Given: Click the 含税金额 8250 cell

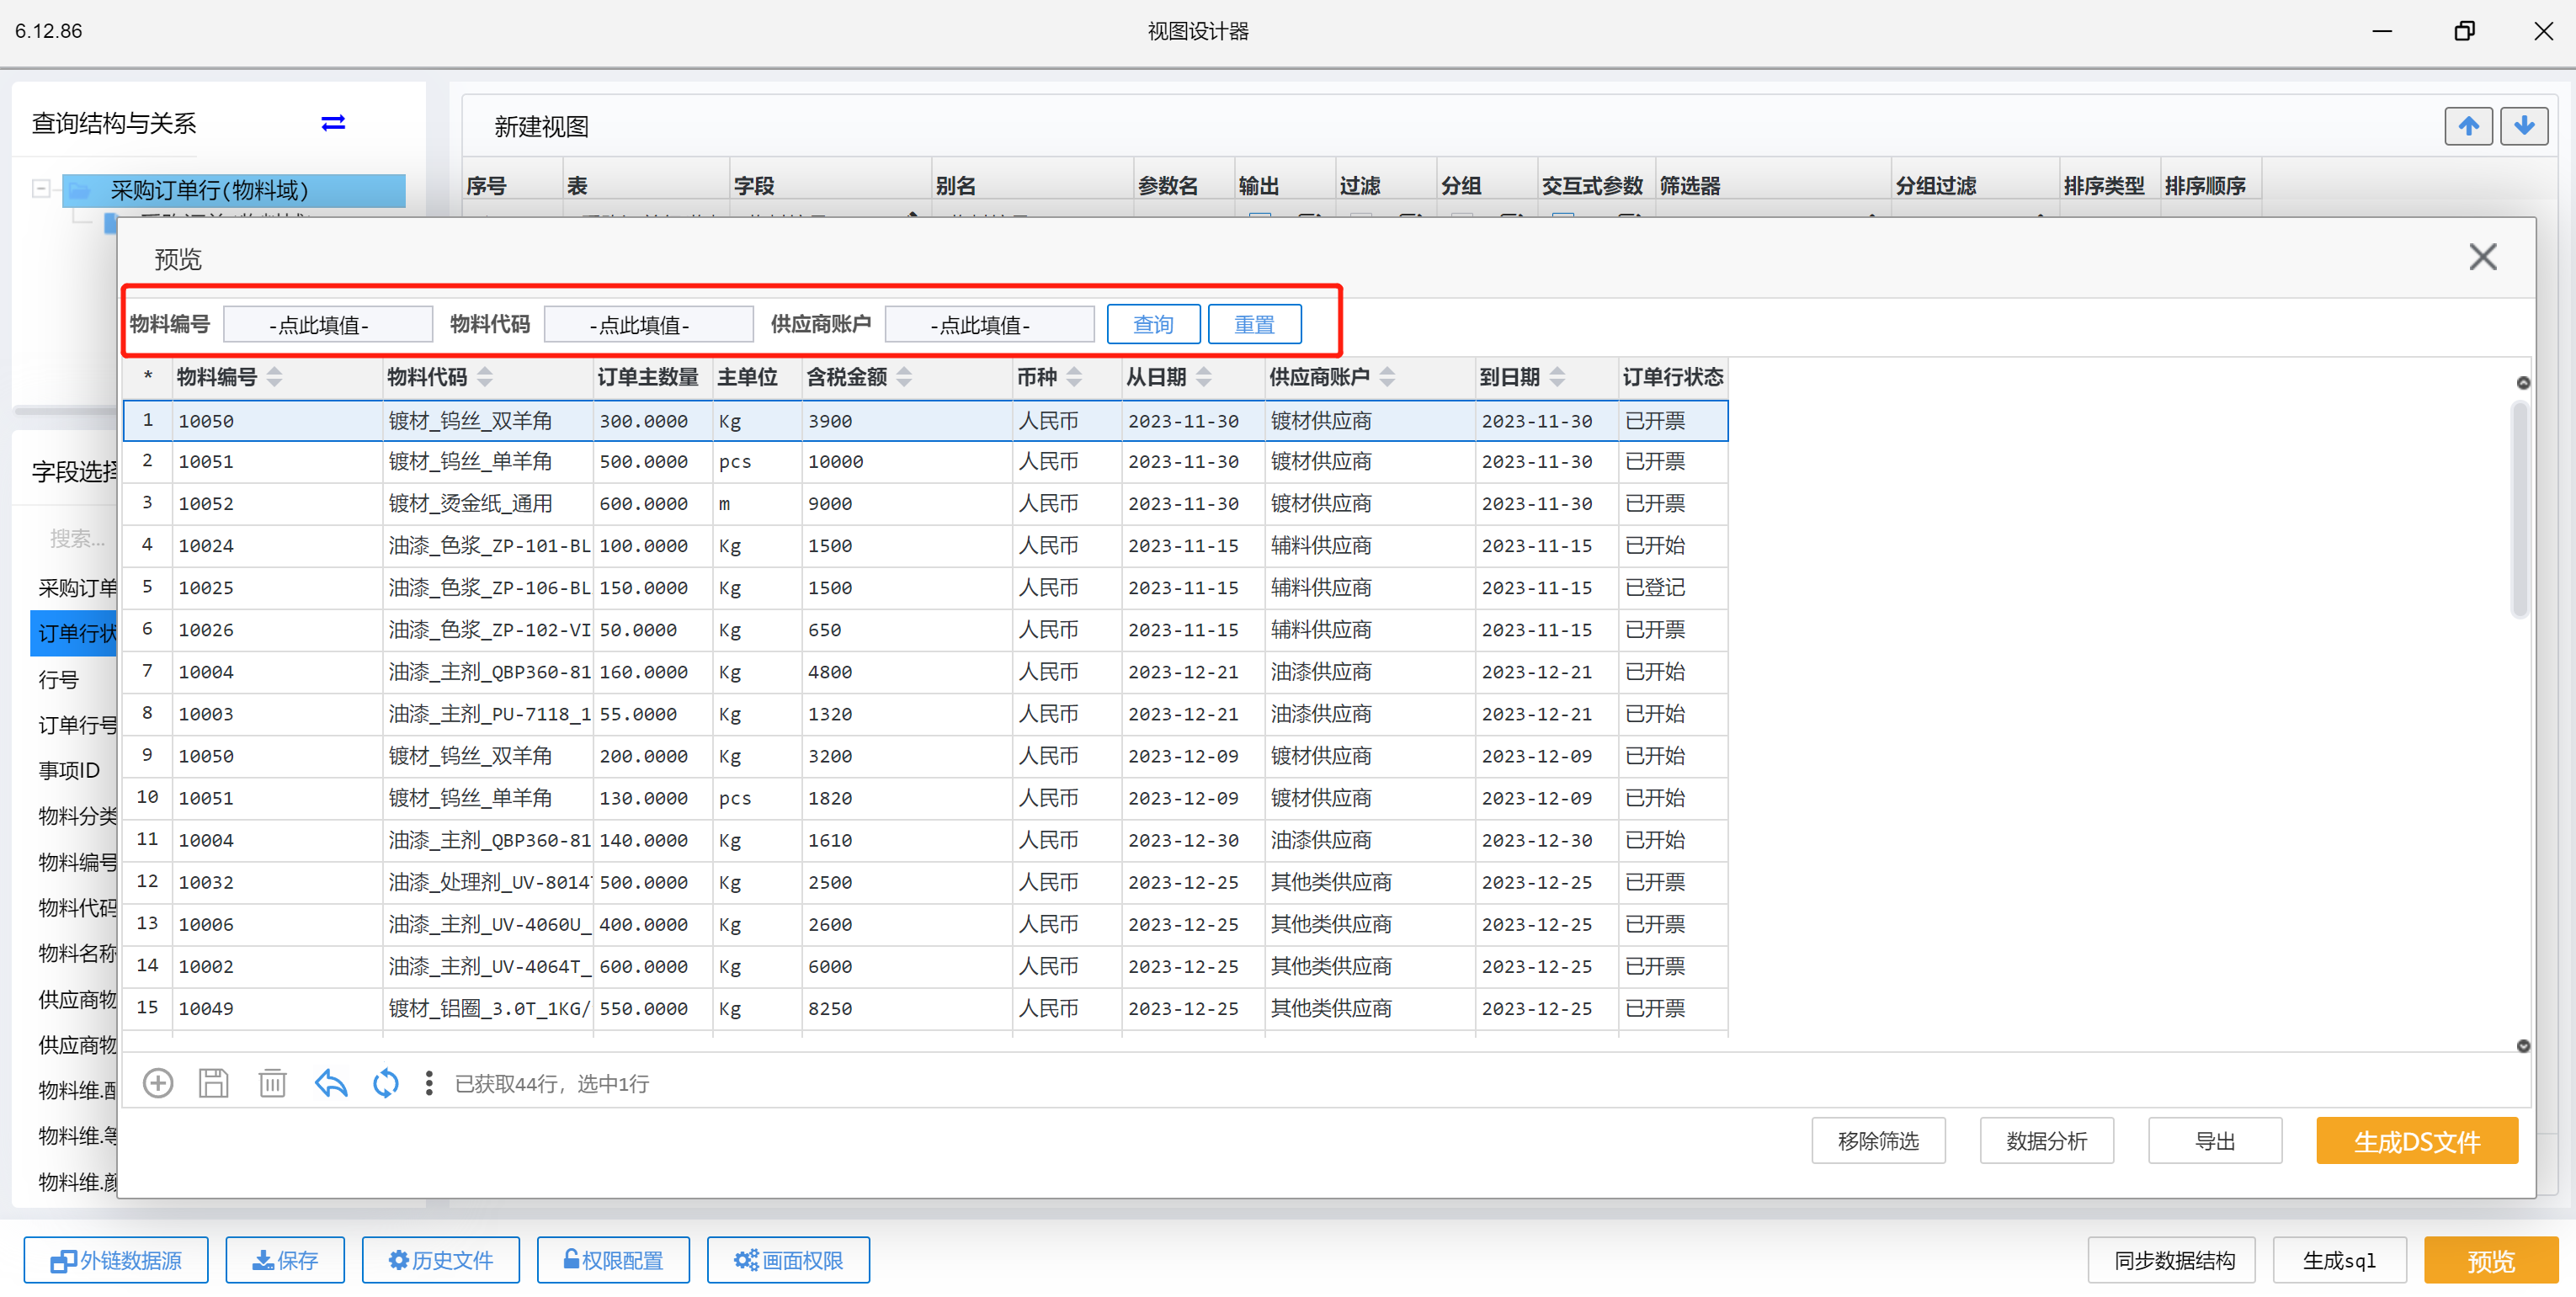Looking at the screenshot, I should (906, 1009).
